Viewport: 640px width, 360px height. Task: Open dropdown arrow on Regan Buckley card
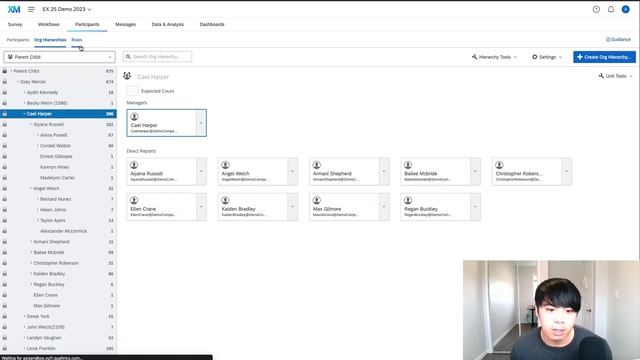475,207
